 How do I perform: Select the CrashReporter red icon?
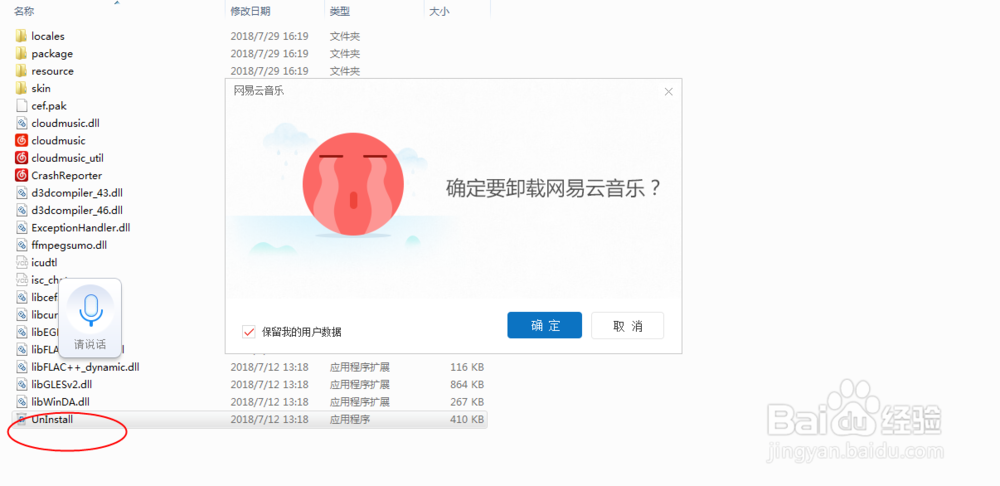pos(21,175)
